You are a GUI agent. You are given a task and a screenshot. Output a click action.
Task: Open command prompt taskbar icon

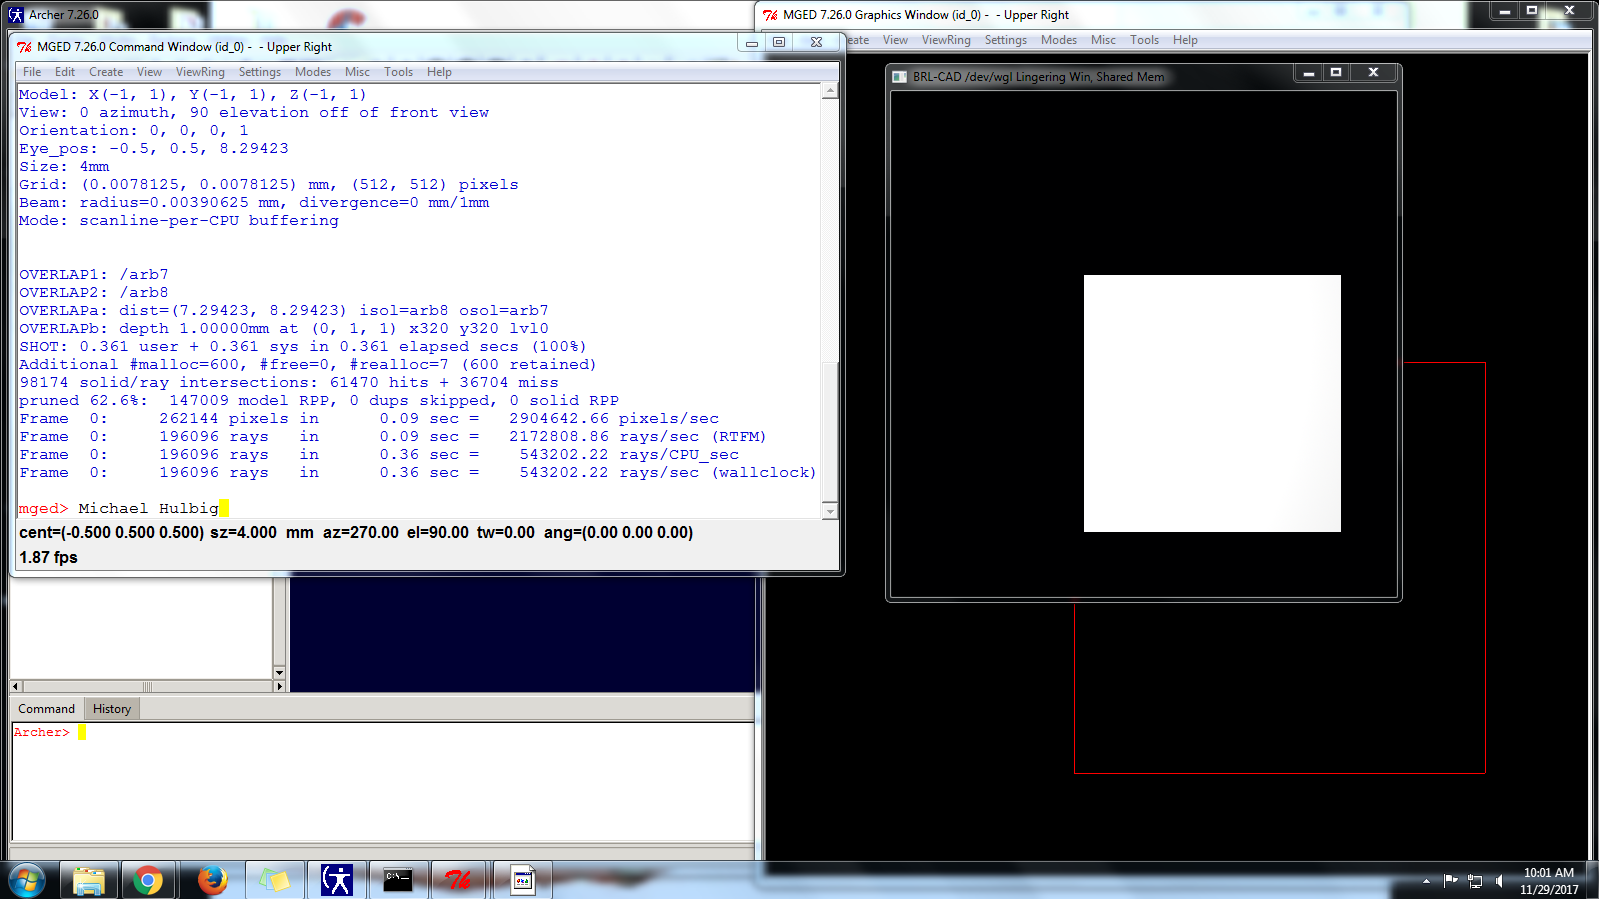coord(398,880)
